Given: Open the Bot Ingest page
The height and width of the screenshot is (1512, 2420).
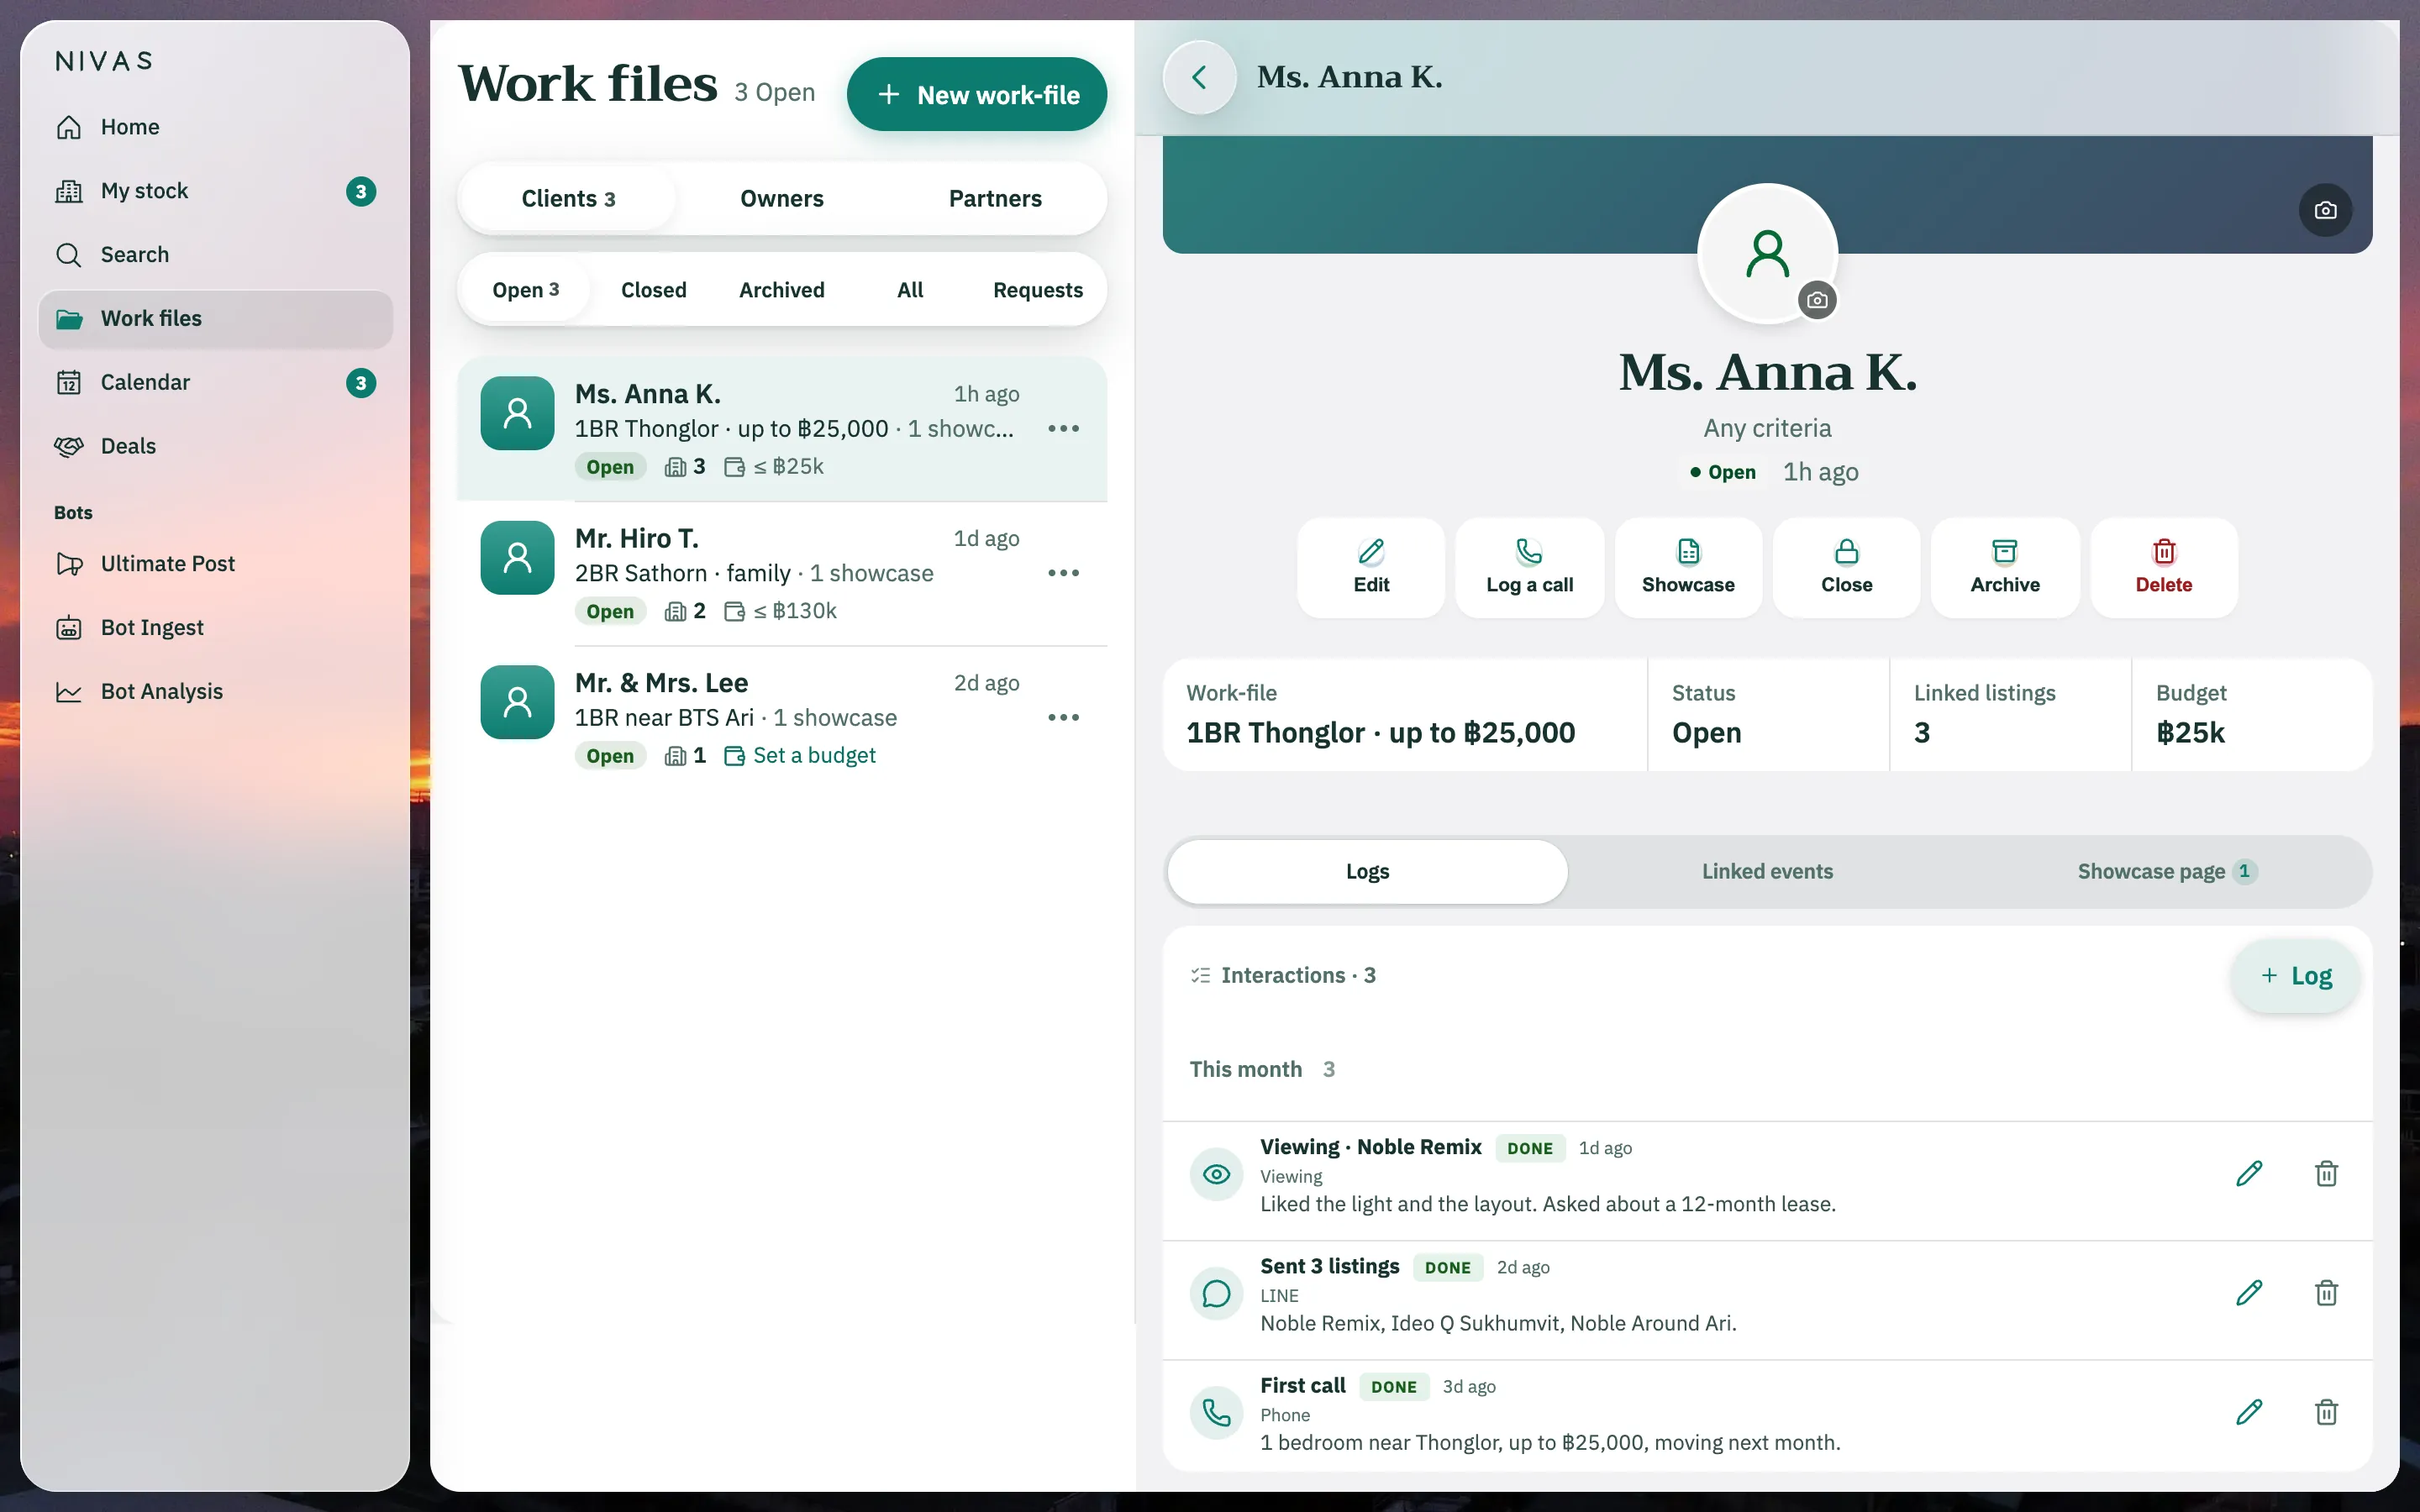Looking at the screenshot, I should point(215,628).
